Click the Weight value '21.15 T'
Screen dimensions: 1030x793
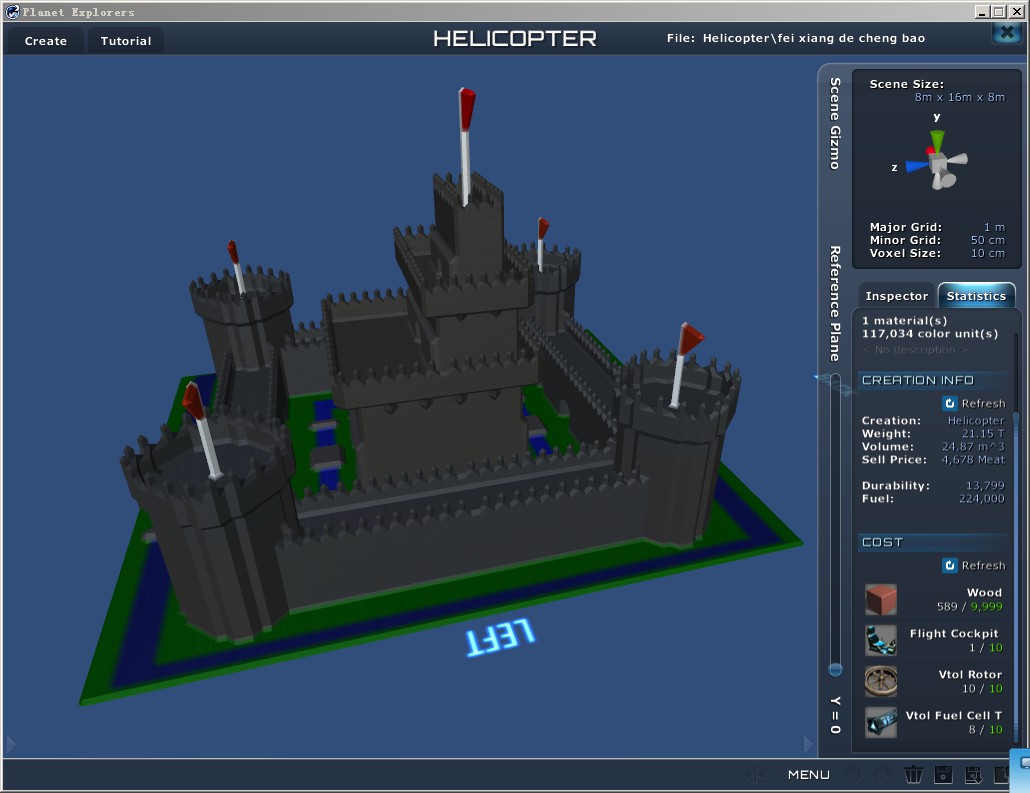coord(983,434)
